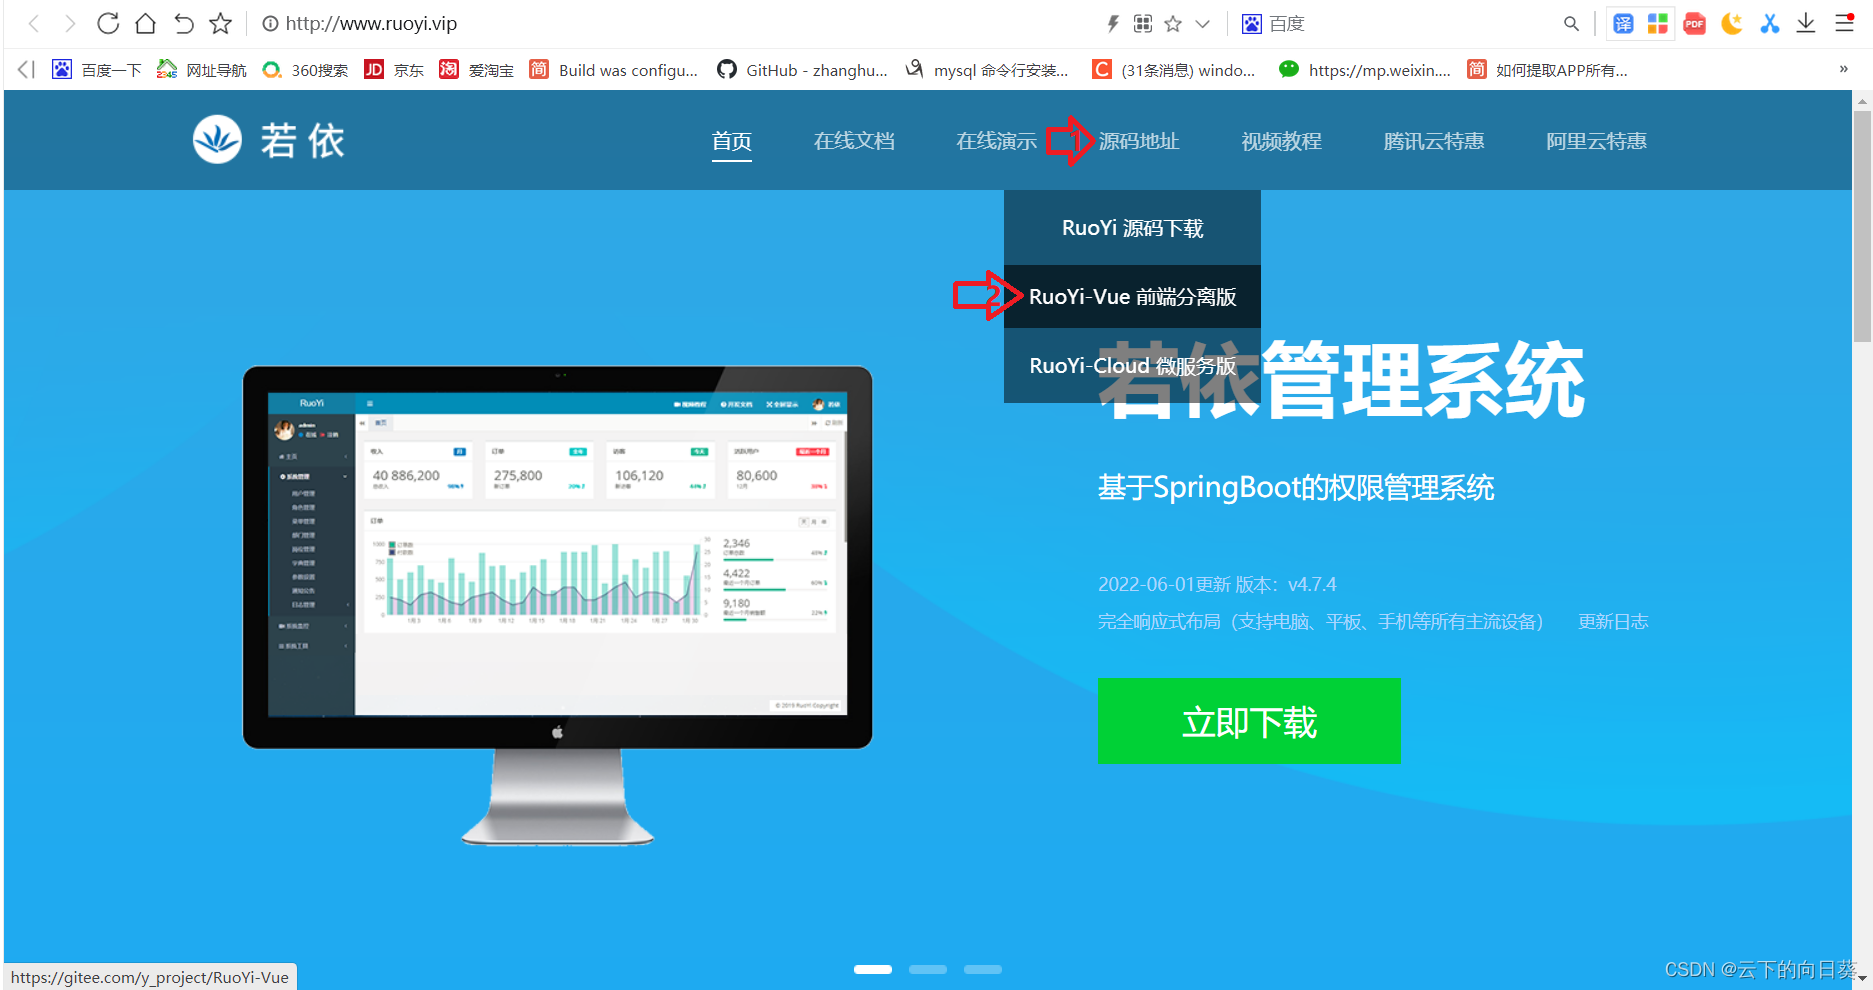Open 源码地址 navigation menu
This screenshot has height=990, width=1873.
pos(1139,141)
